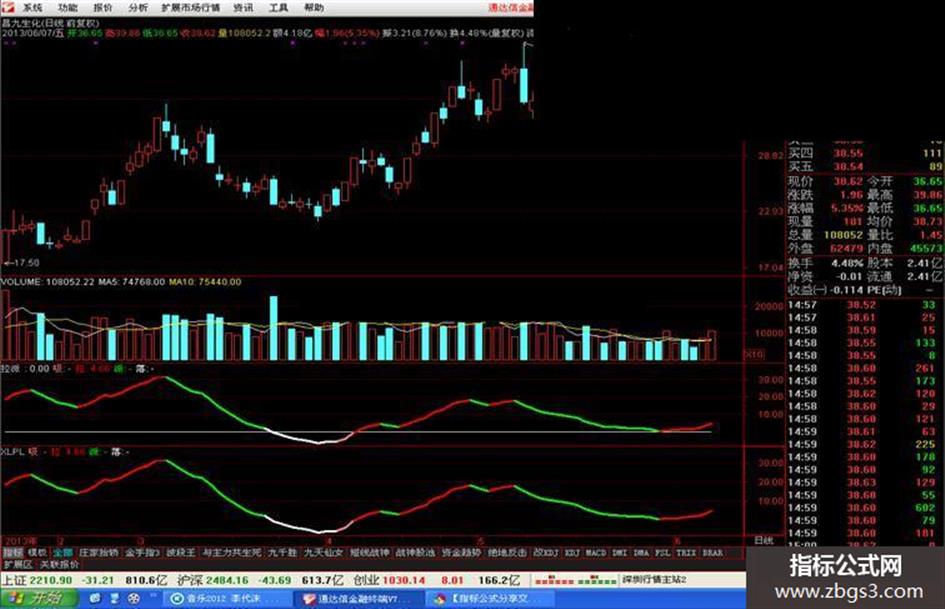Open the 关联报价 tab
This screenshot has height=609, width=945.
pyautogui.click(x=59, y=565)
